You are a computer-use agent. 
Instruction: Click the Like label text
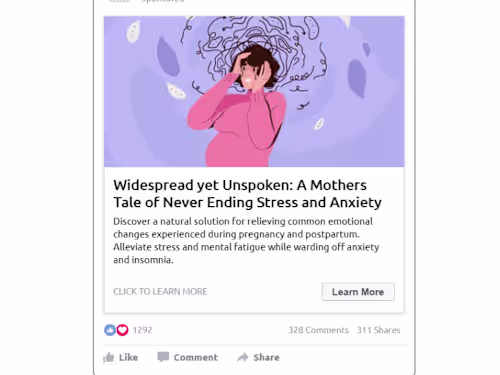128,357
